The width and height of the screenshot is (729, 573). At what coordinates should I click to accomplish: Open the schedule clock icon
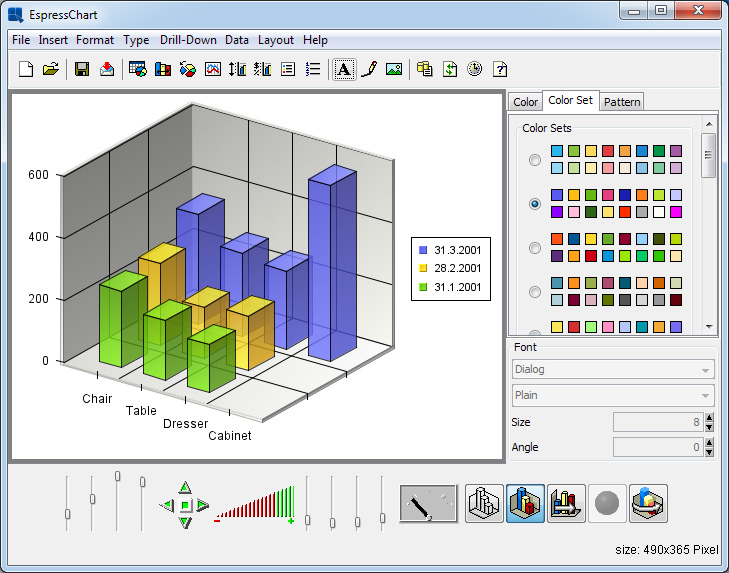click(475, 69)
